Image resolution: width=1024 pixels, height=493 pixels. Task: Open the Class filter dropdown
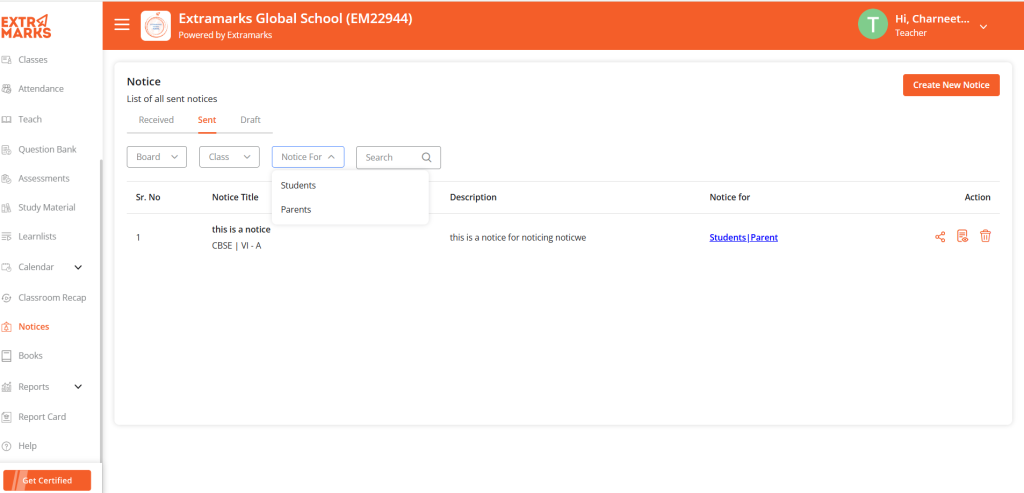[x=229, y=157]
